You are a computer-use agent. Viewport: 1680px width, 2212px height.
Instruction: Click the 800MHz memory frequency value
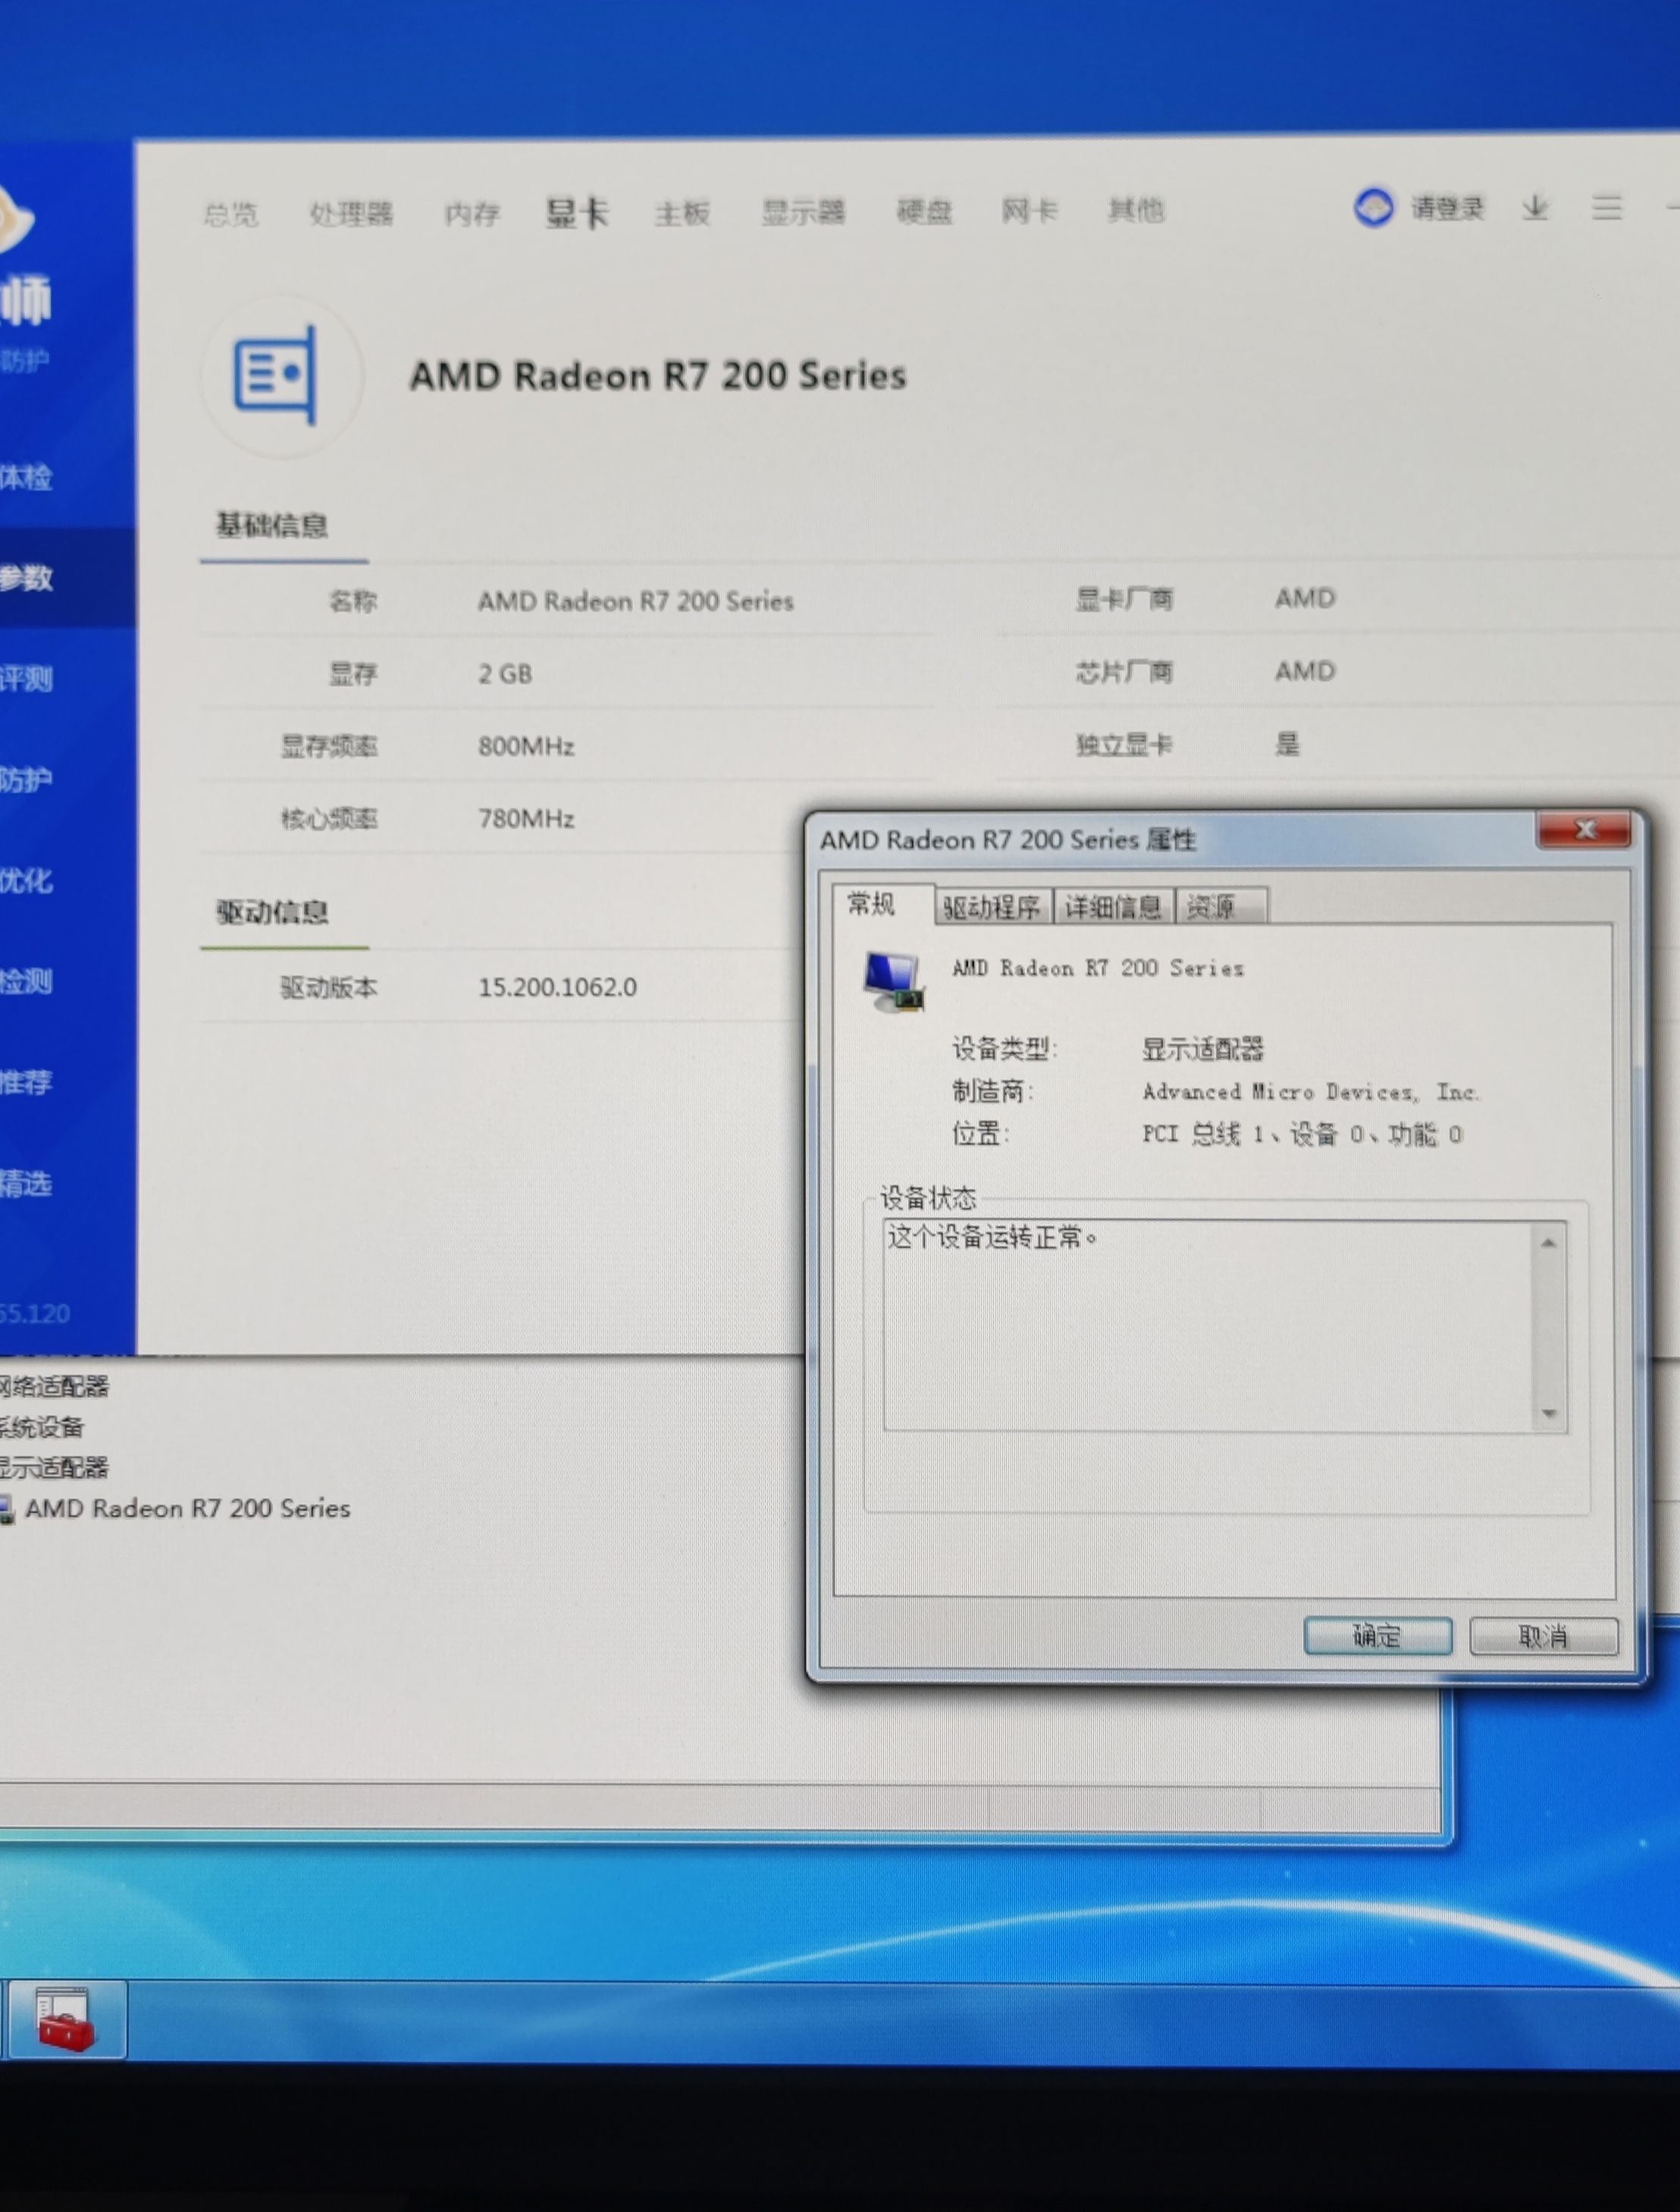[x=526, y=746]
